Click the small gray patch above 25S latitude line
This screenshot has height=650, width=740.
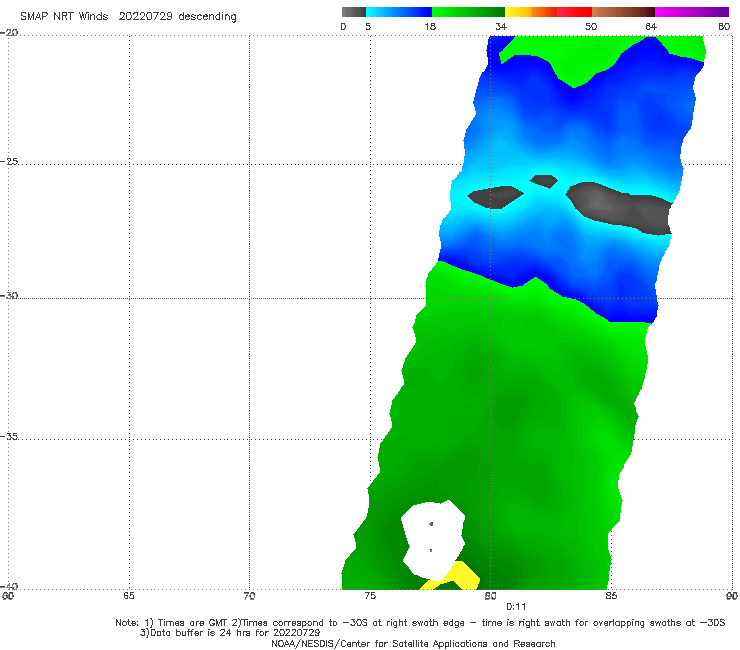[x=544, y=181]
